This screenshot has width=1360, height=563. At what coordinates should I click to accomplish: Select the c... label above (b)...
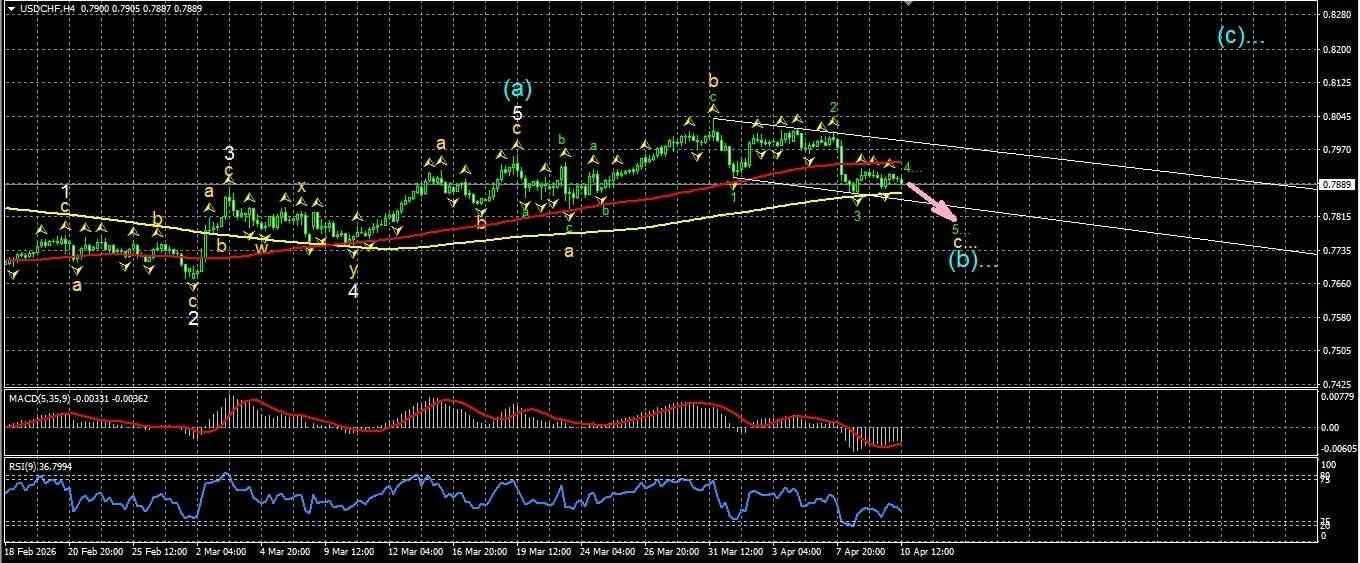[x=964, y=243]
